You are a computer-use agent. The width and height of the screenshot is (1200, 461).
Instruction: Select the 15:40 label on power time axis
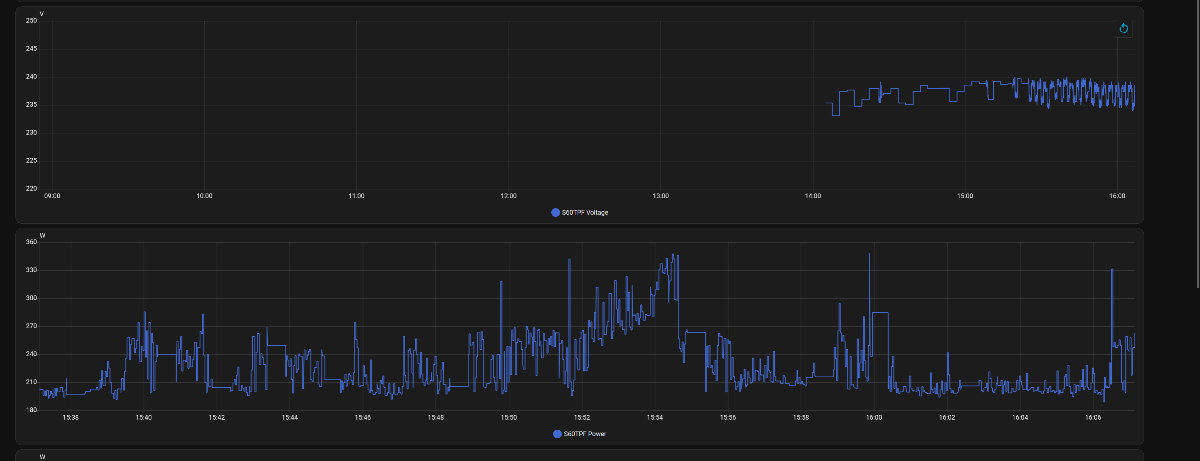pos(143,418)
